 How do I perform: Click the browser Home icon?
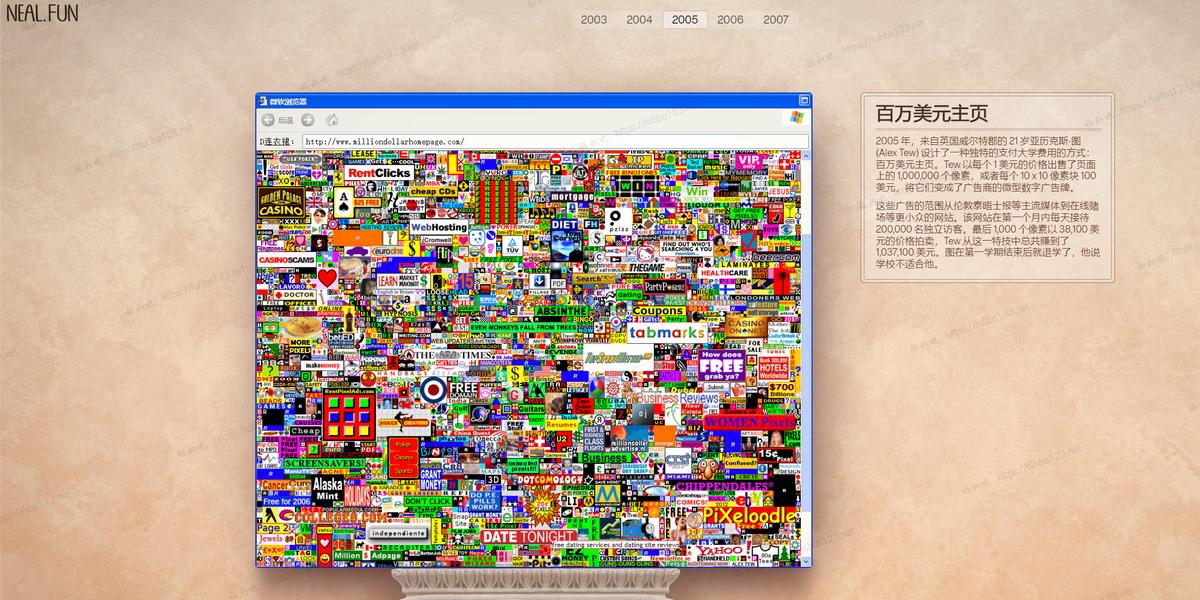click(x=333, y=120)
